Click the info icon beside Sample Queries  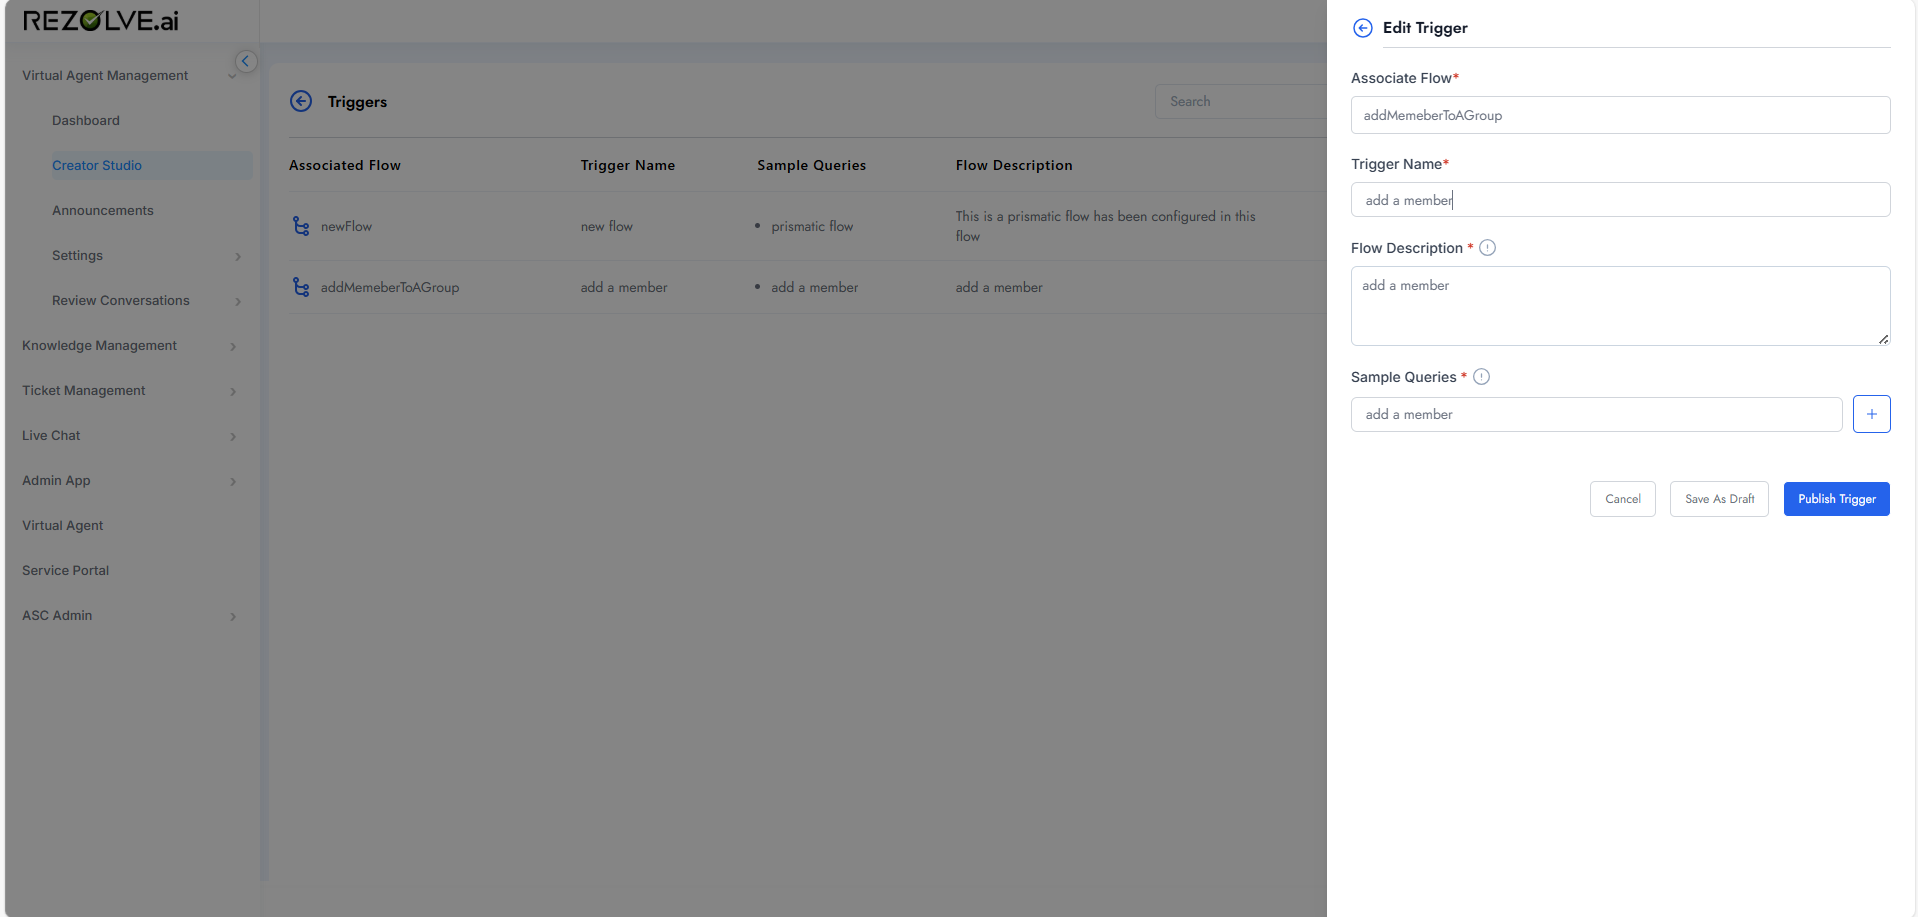click(1481, 377)
